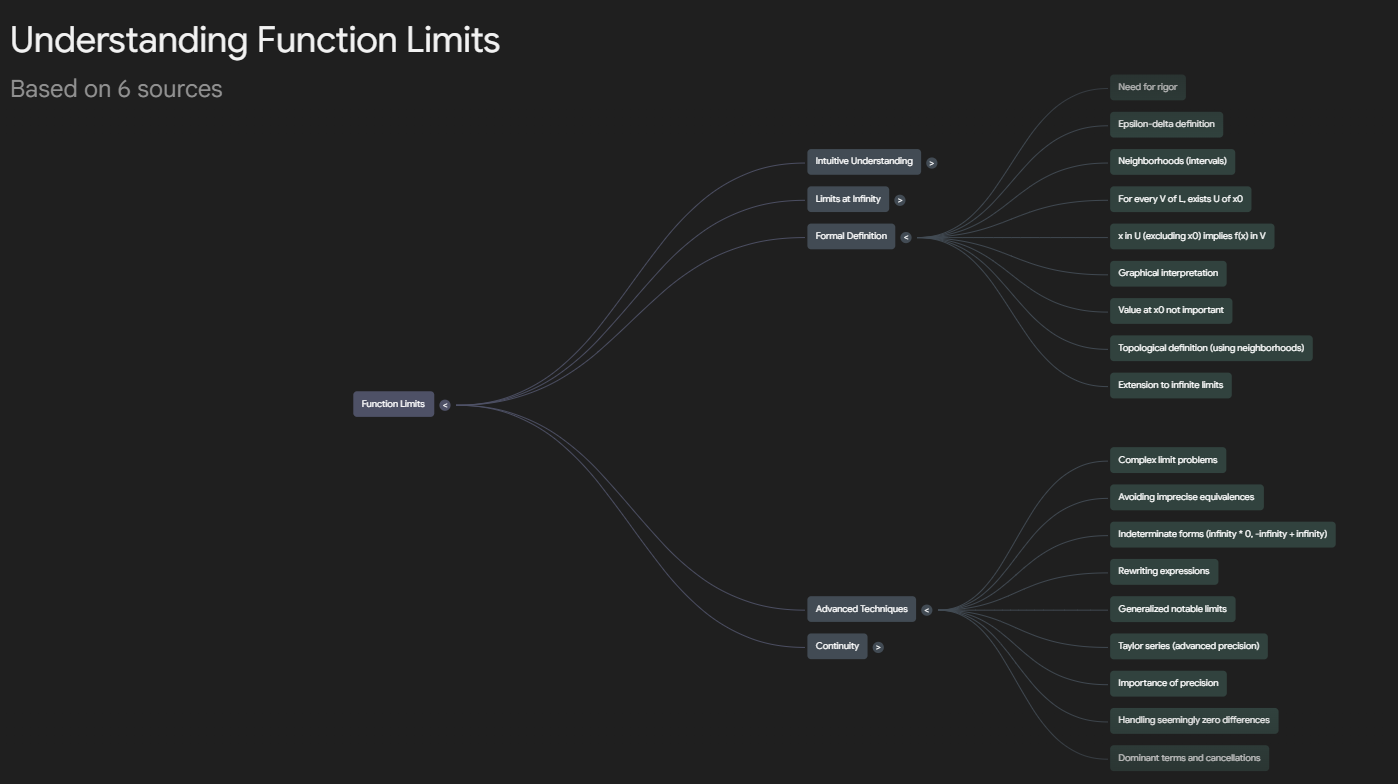The height and width of the screenshot is (784, 1398).
Task: Click the Taylor series (advanced precision) node
Action: (x=1188, y=646)
